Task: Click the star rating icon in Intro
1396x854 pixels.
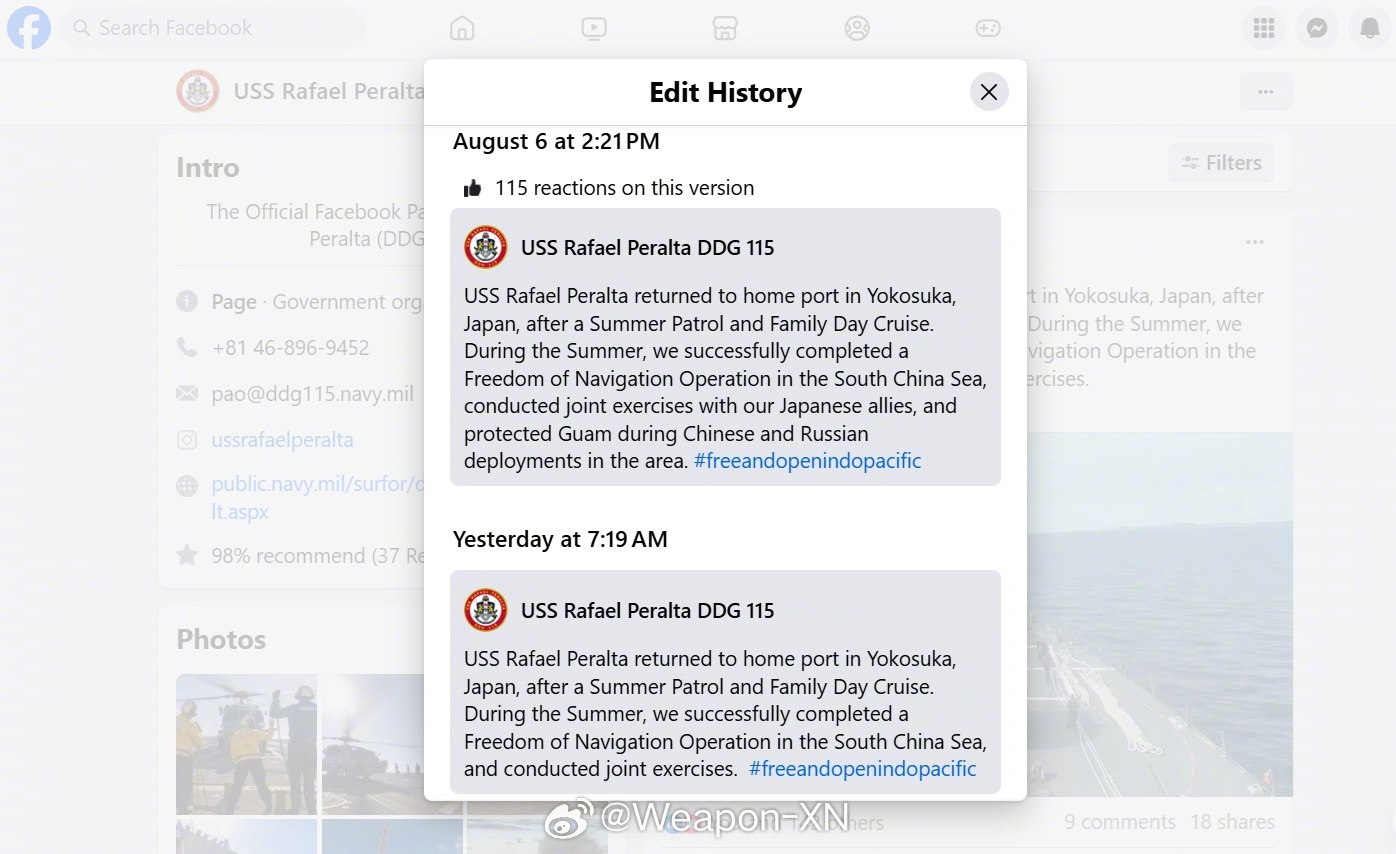Action: [x=187, y=555]
